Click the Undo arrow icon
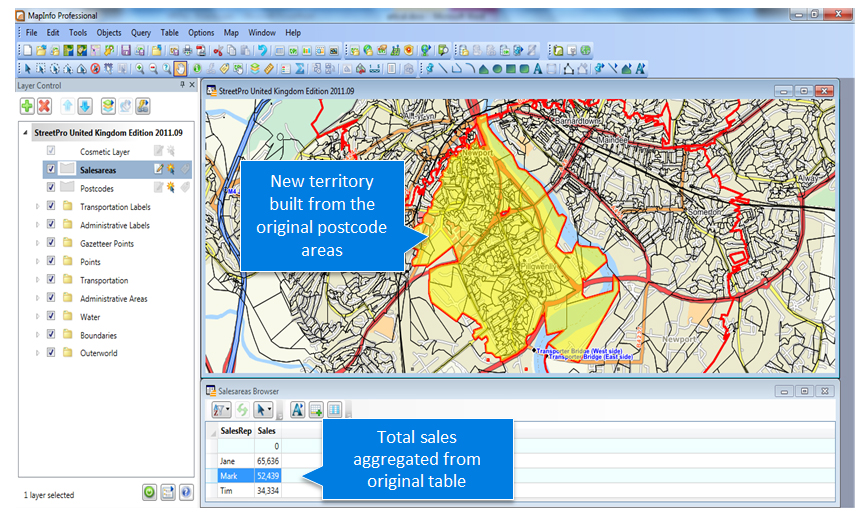Screen dimensions: 868x517 tap(262, 50)
